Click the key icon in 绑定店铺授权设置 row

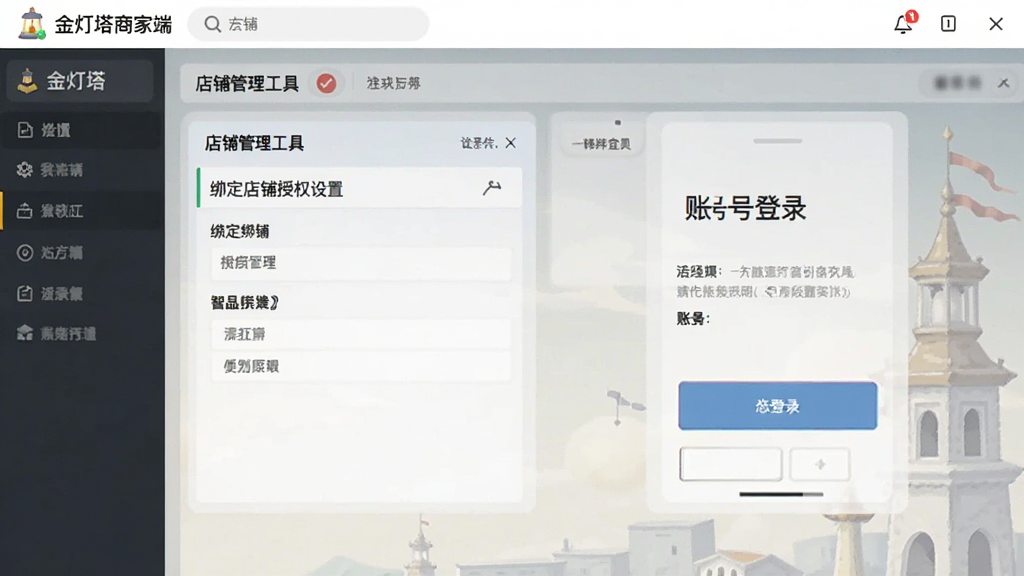point(492,188)
